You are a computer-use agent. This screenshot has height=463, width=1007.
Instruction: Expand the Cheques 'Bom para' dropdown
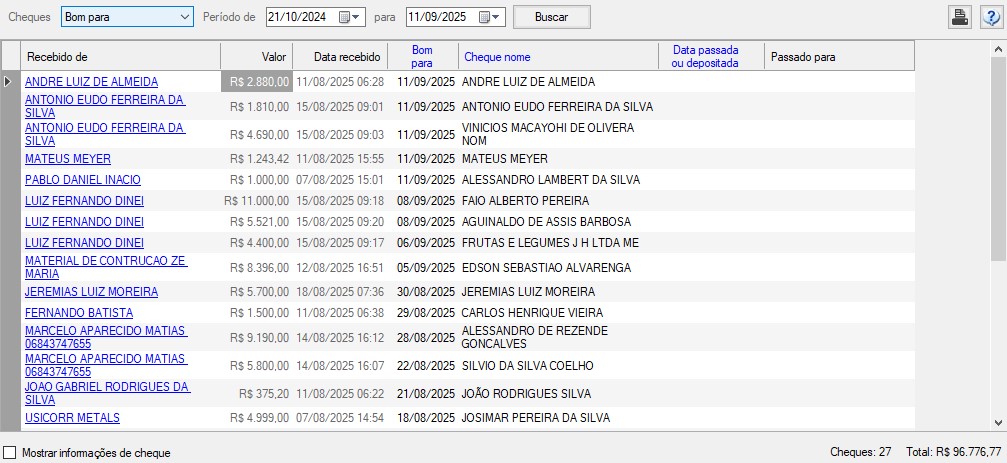pyautogui.click(x=184, y=17)
